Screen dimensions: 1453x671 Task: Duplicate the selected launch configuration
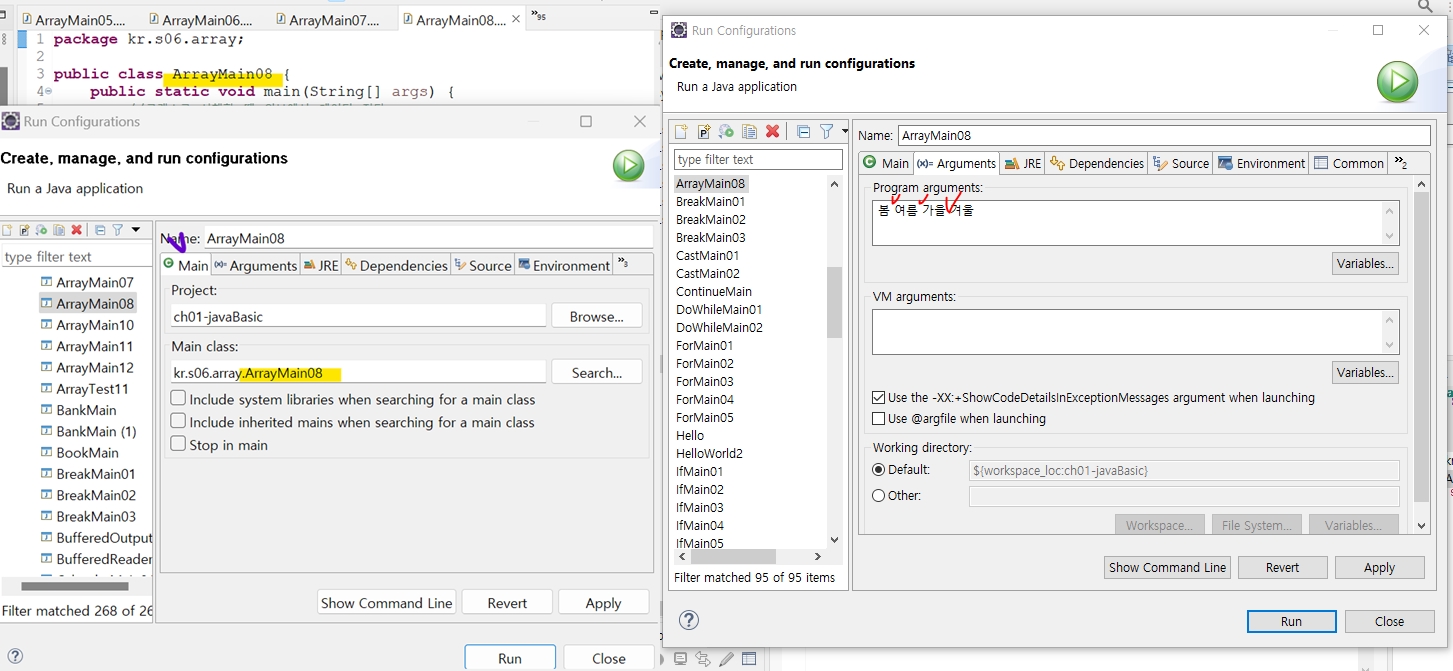tap(749, 131)
